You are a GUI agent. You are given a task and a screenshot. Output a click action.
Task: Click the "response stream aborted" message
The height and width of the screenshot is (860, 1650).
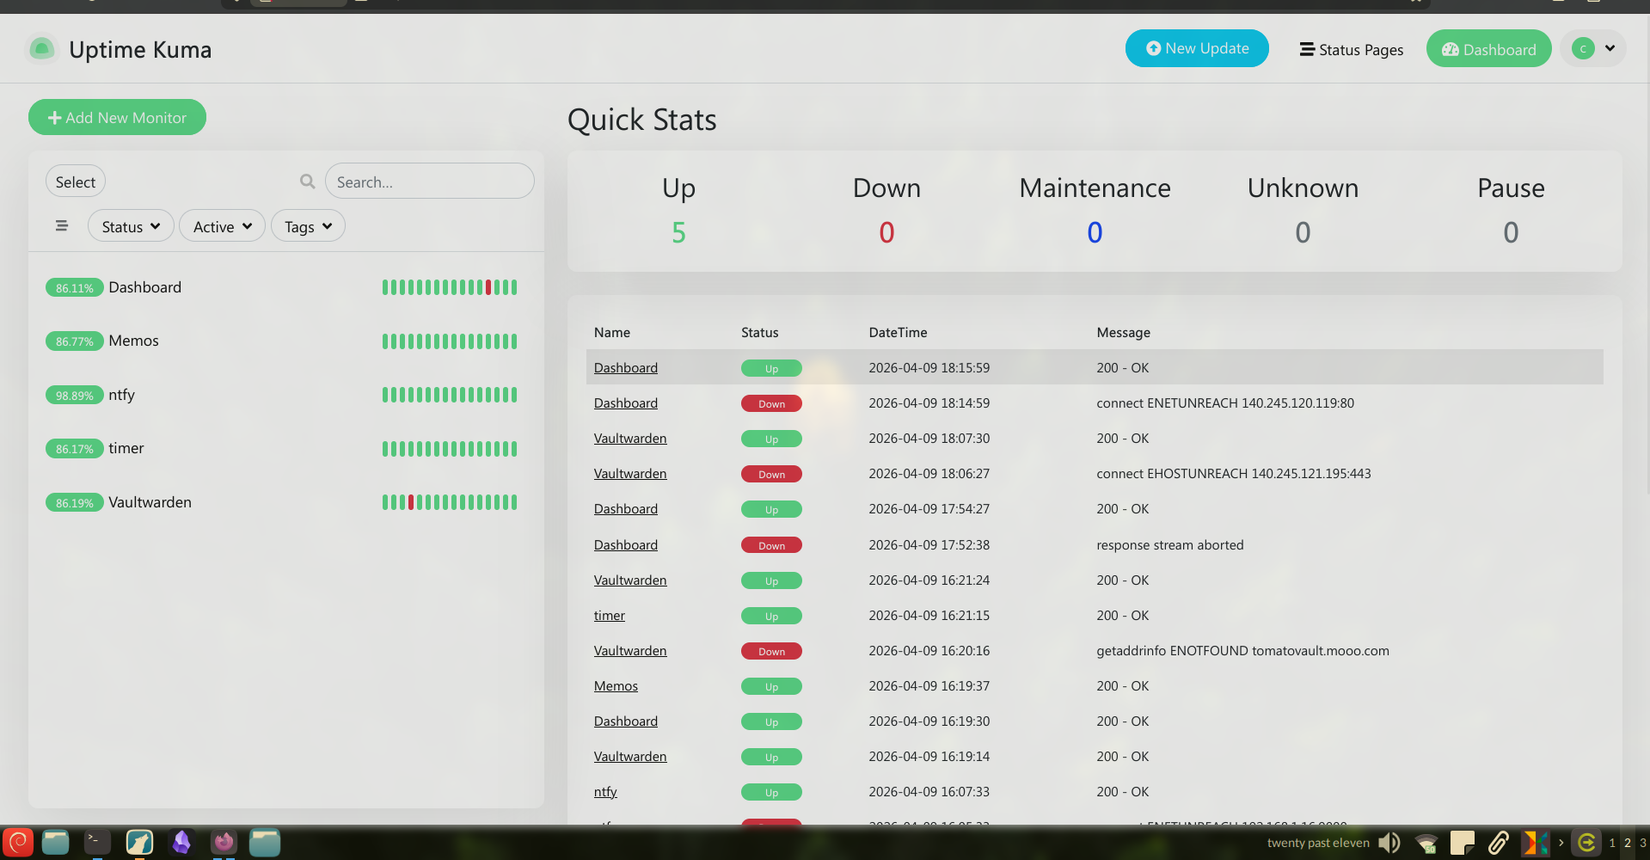1170,545
